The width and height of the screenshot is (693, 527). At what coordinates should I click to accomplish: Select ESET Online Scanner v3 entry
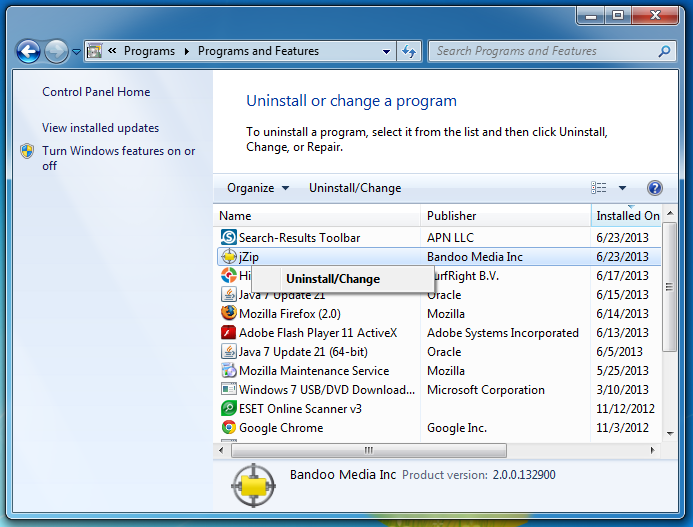tap(300, 409)
